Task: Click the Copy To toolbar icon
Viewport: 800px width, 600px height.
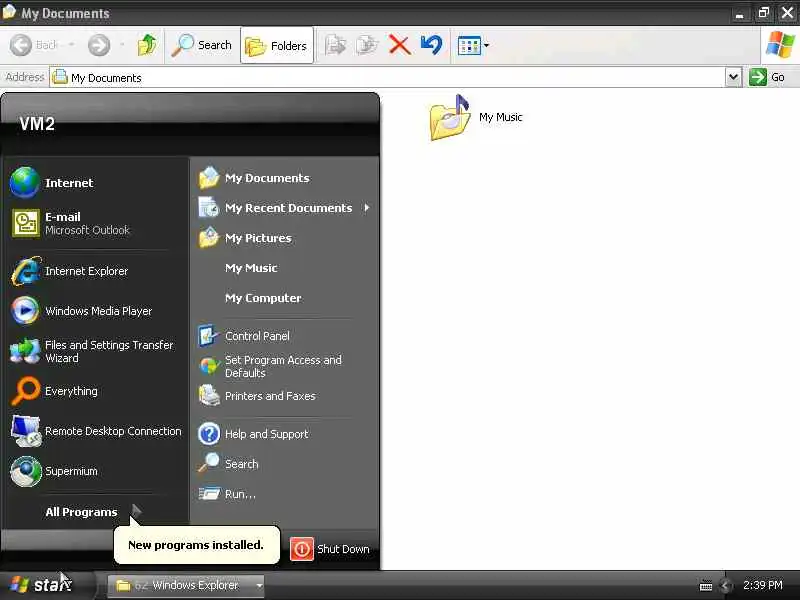Action: [x=367, y=45]
